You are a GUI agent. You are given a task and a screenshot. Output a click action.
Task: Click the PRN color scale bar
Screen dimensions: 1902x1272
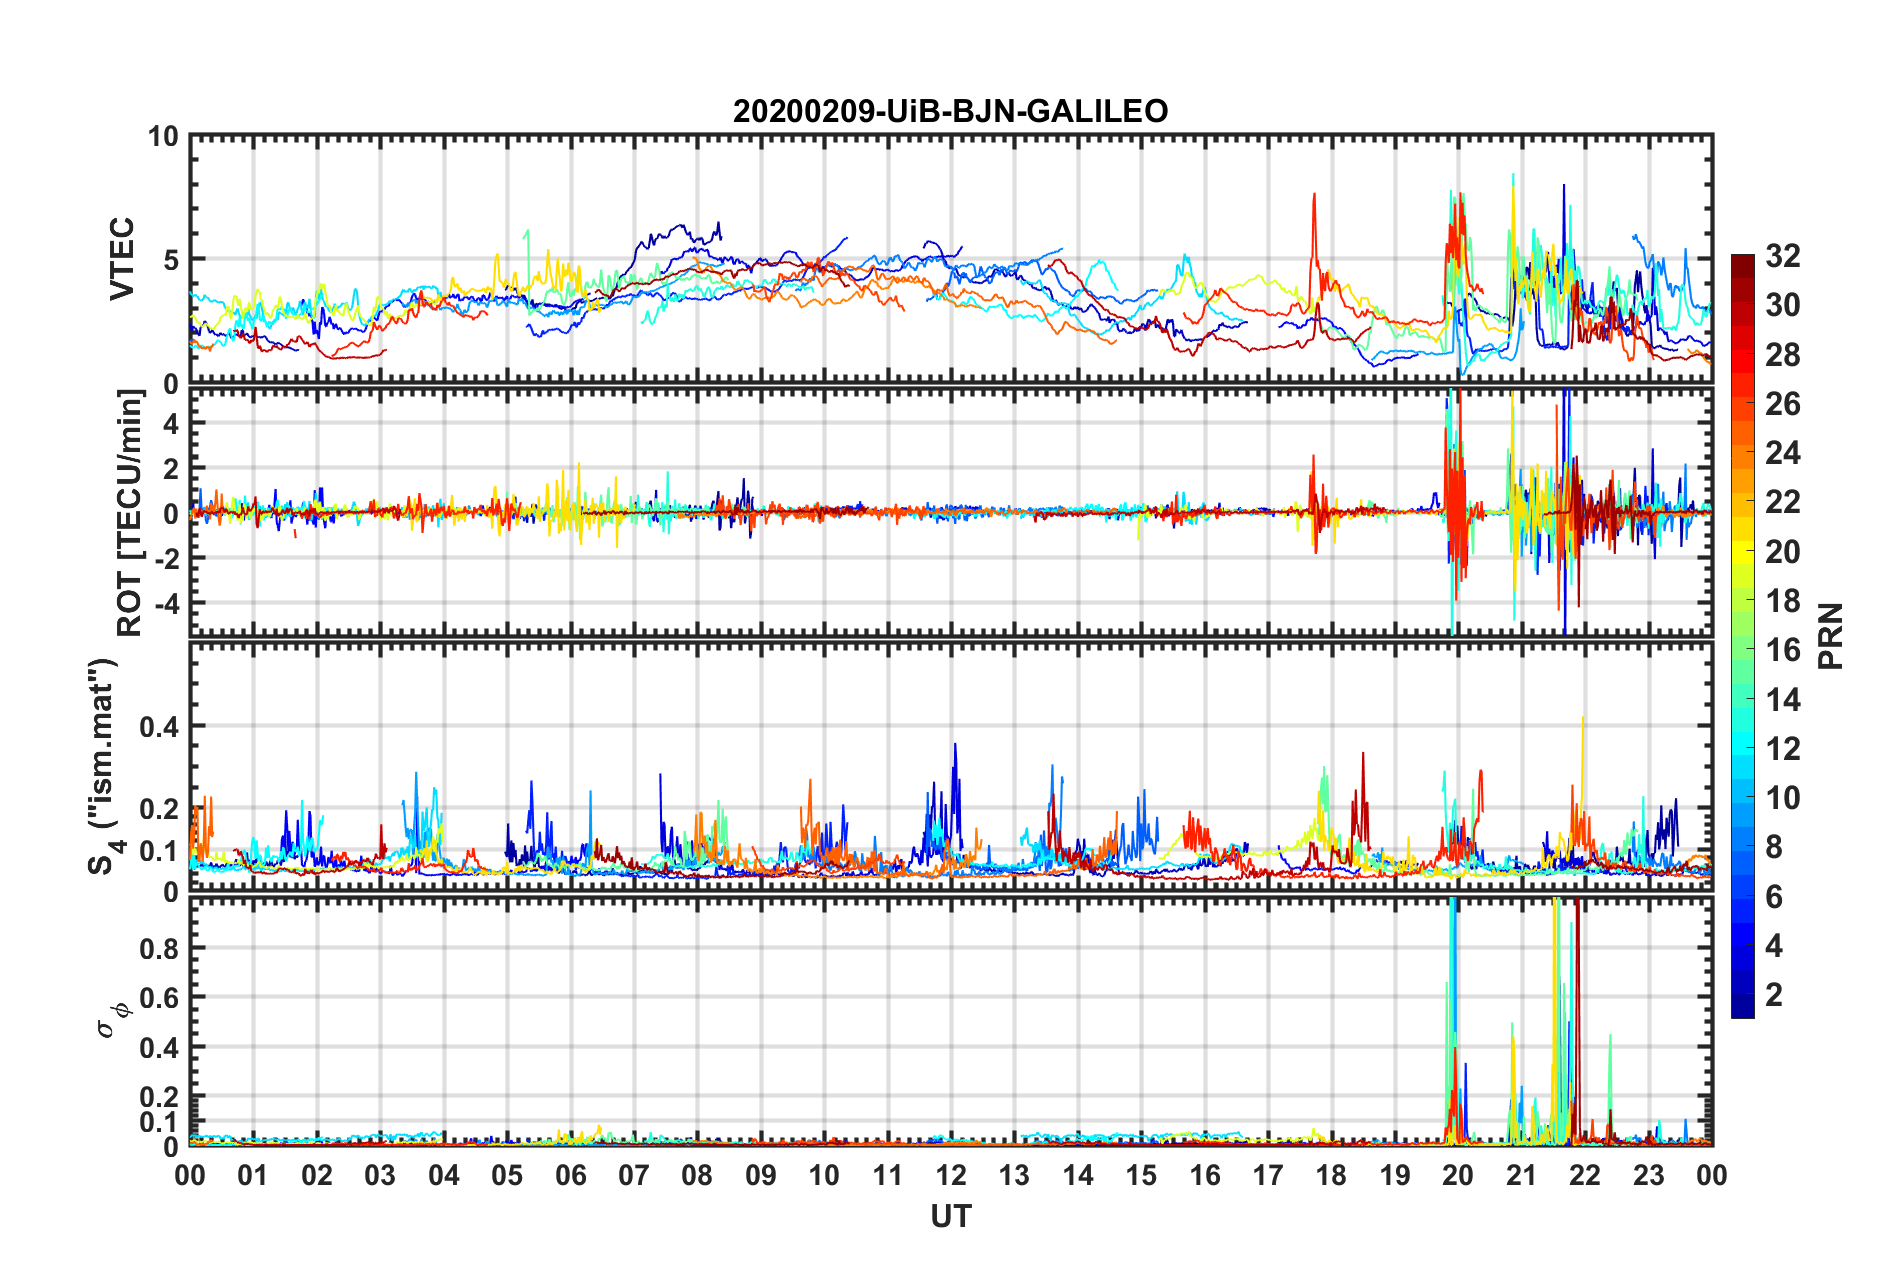tap(1742, 636)
